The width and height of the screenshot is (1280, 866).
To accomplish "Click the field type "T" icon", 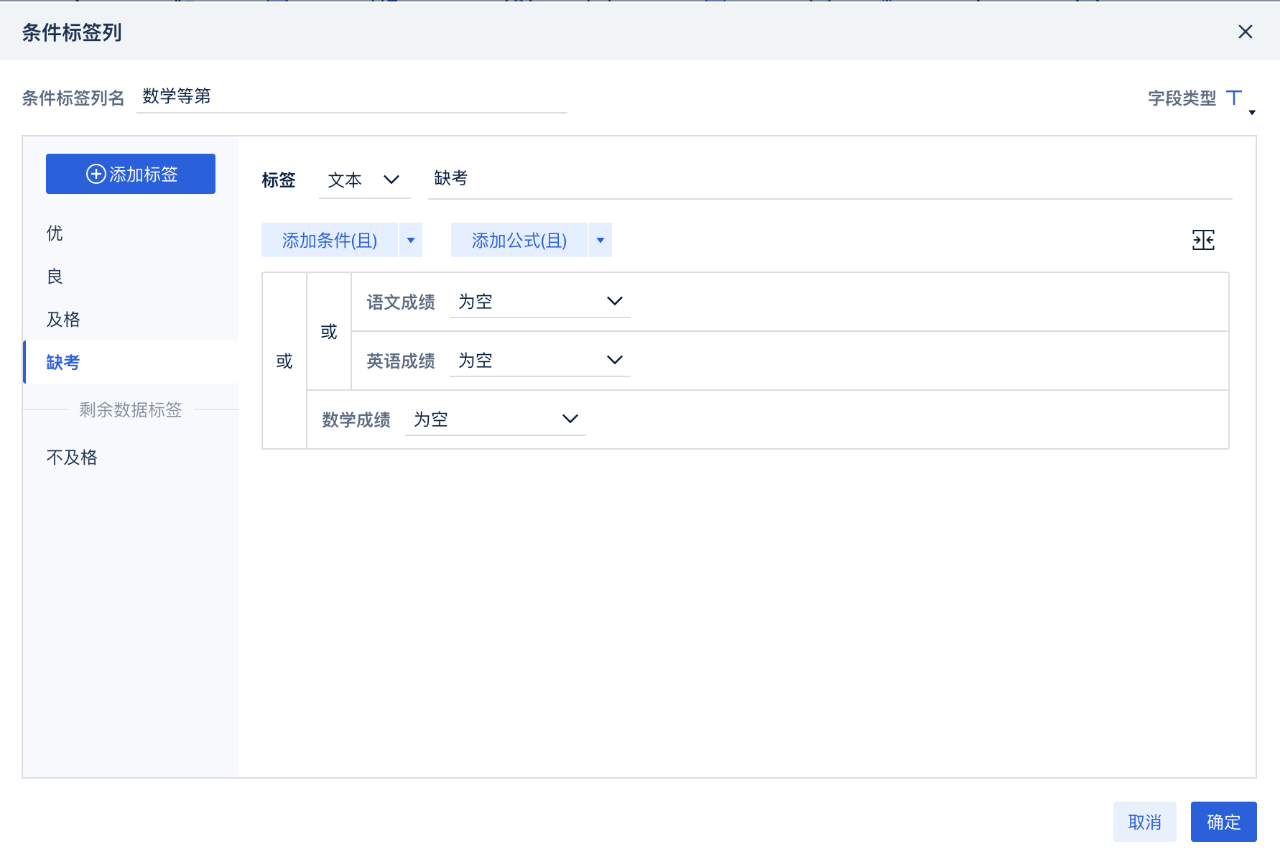I will point(1233,97).
